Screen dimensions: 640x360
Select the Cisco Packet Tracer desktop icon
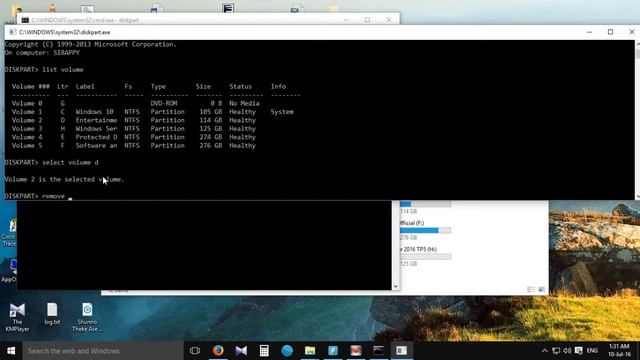(9, 233)
